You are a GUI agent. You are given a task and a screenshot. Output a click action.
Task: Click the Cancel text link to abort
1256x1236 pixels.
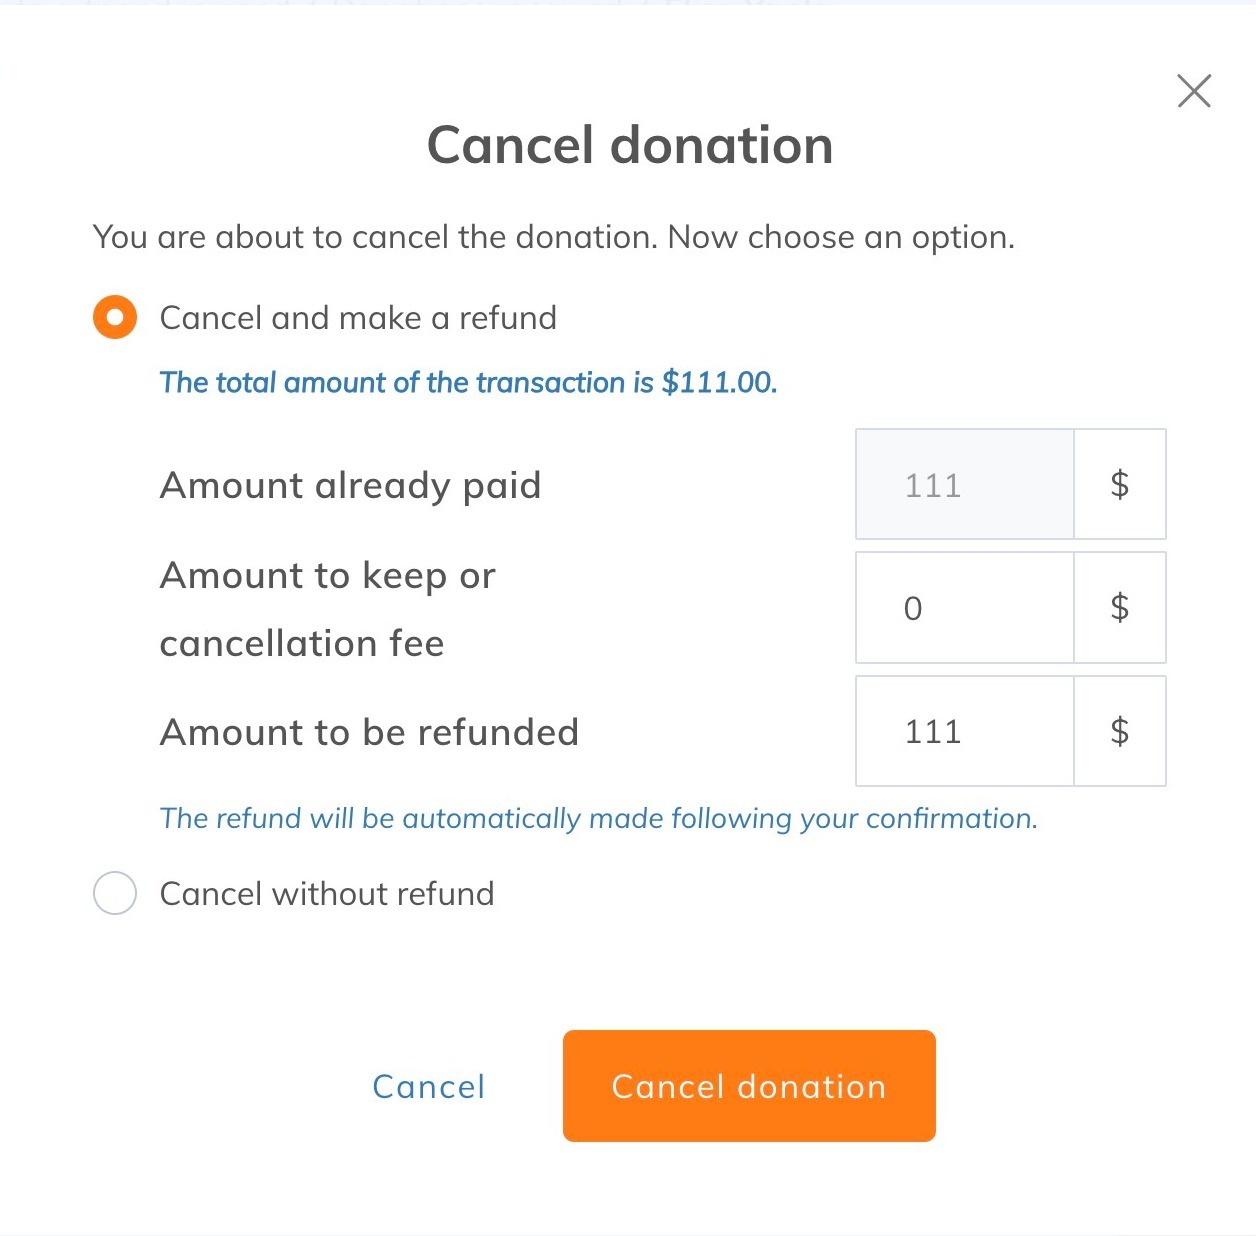428,1087
